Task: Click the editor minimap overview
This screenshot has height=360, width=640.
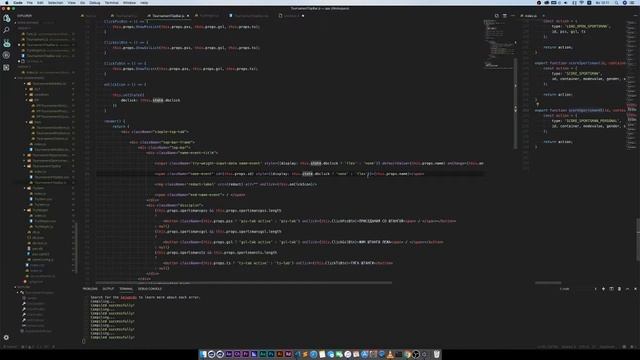Action: [x=499, y=43]
